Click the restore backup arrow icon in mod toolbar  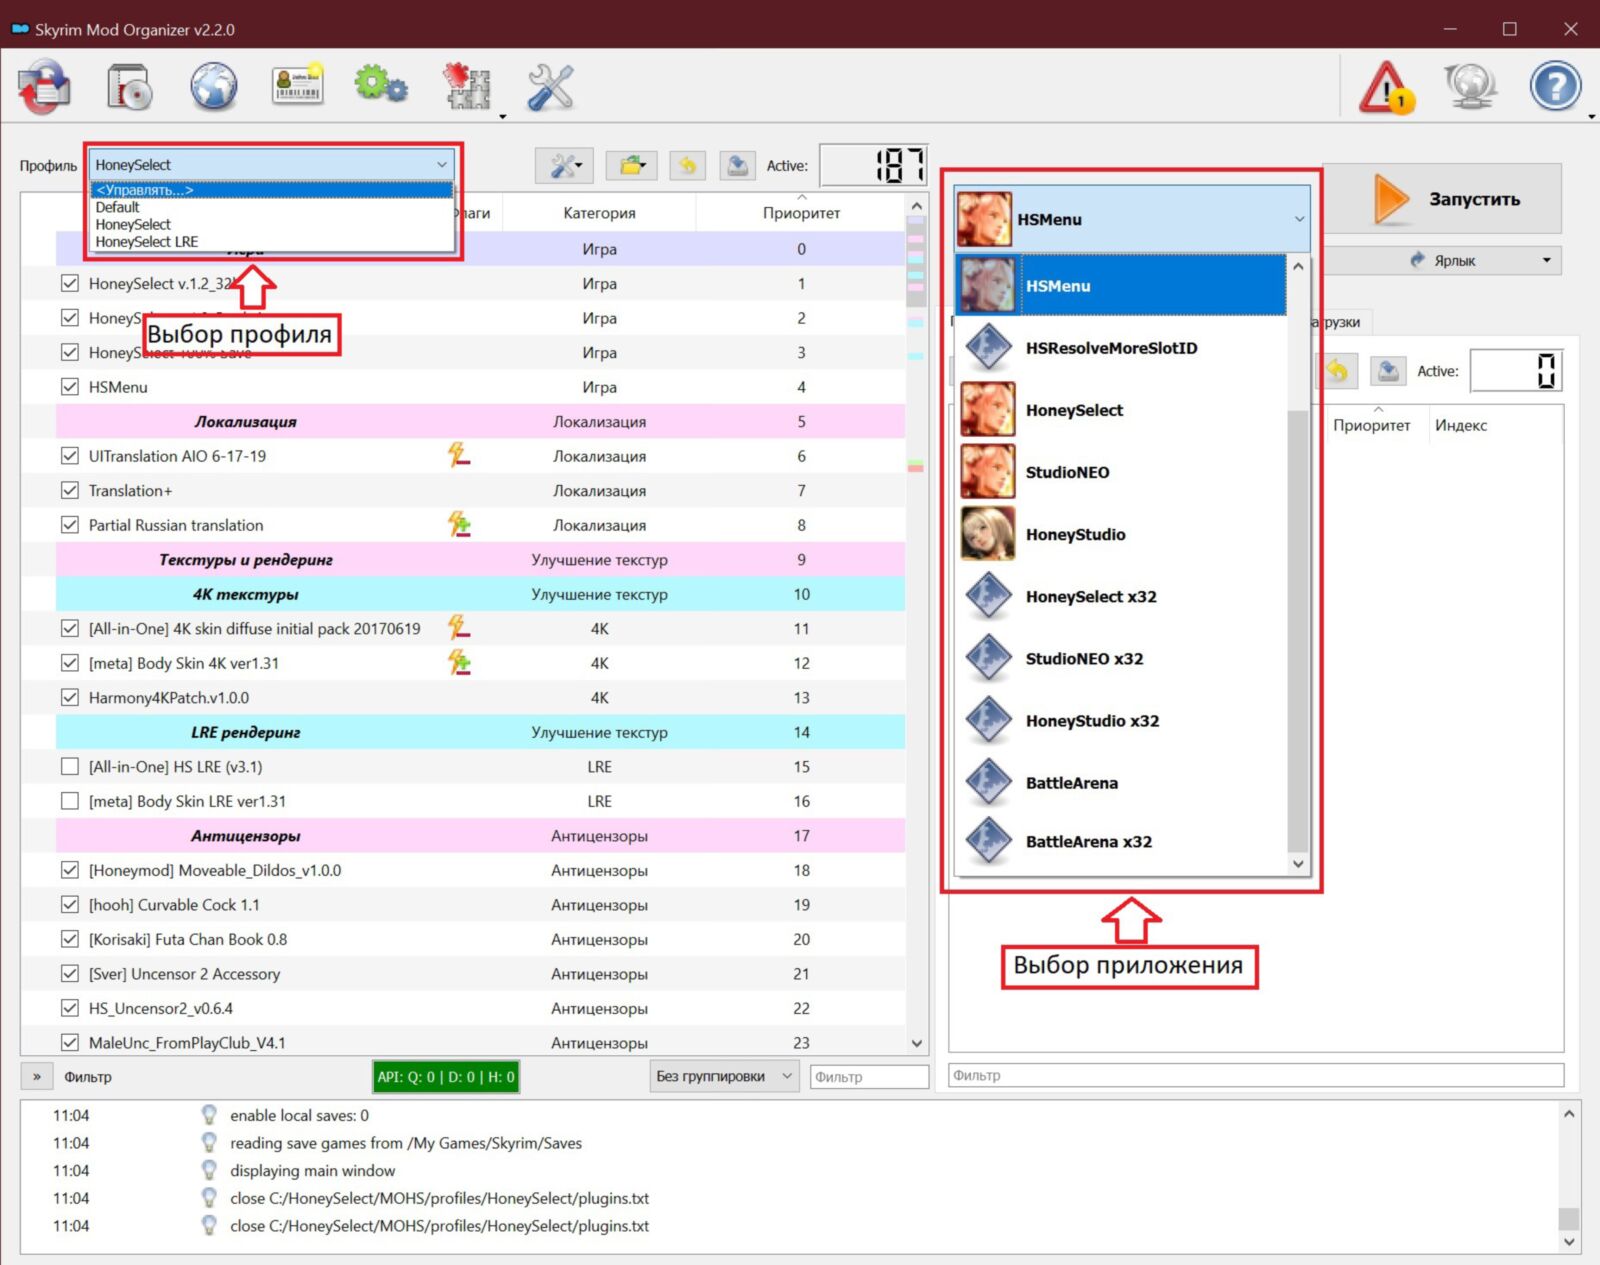(x=687, y=166)
